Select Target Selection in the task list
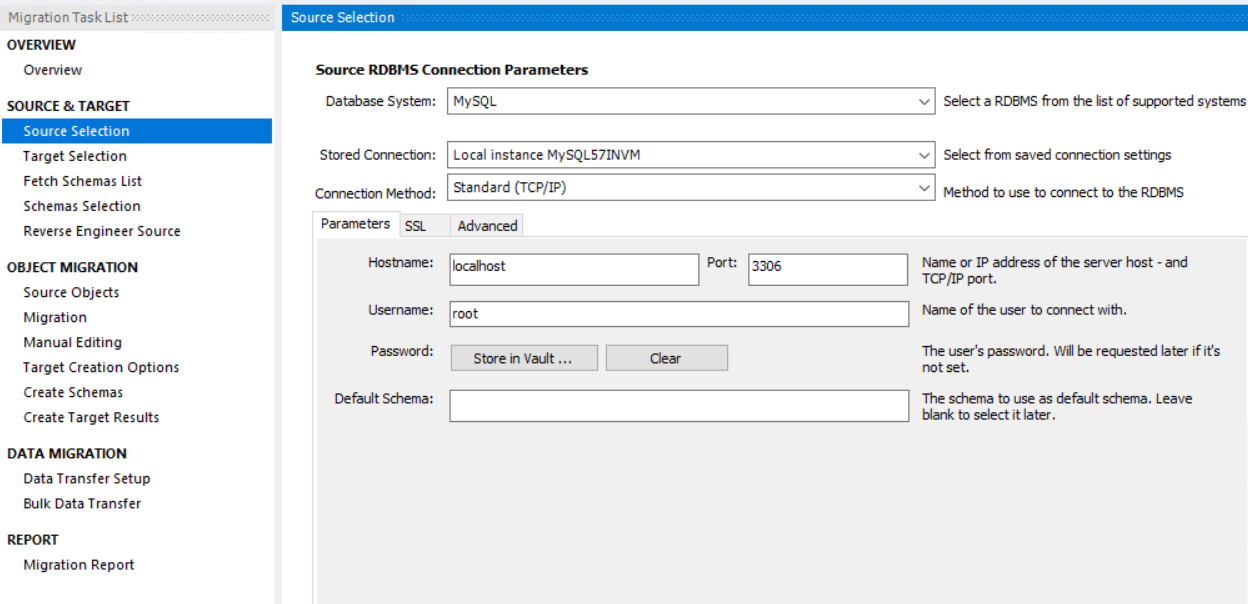This screenshot has height=604, width=1248. (x=75, y=156)
